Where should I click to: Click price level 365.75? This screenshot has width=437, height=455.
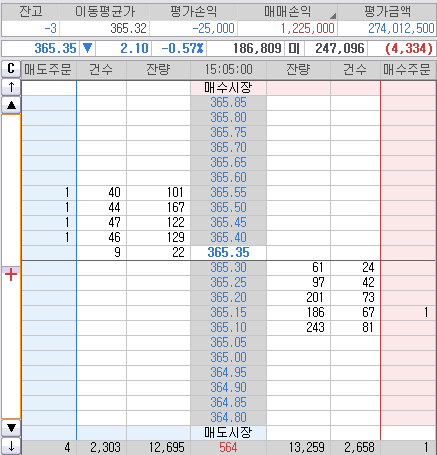(228, 133)
